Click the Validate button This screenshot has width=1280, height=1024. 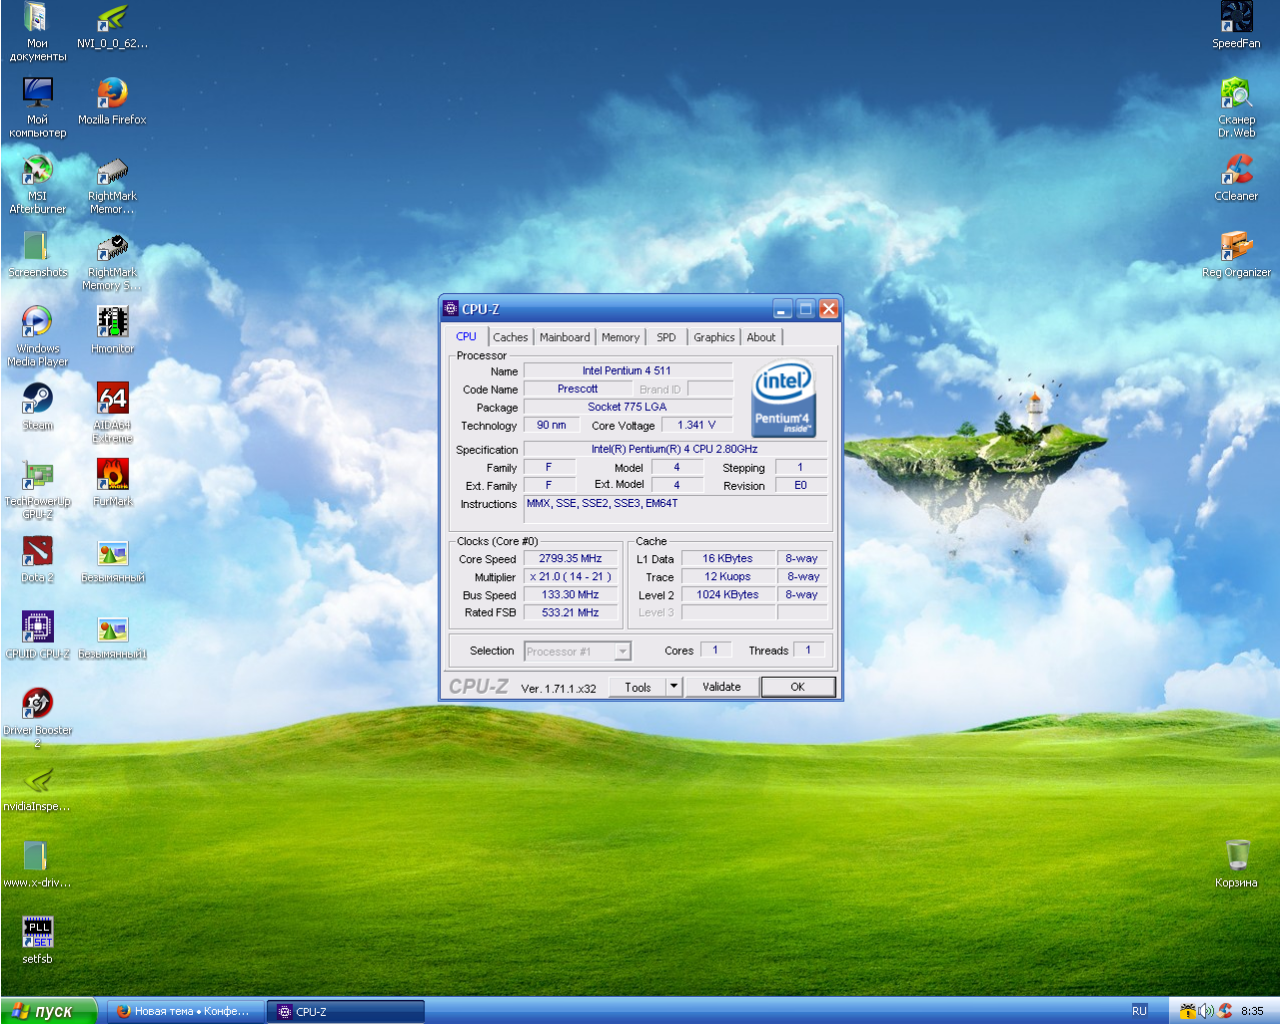pyautogui.click(x=721, y=687)
